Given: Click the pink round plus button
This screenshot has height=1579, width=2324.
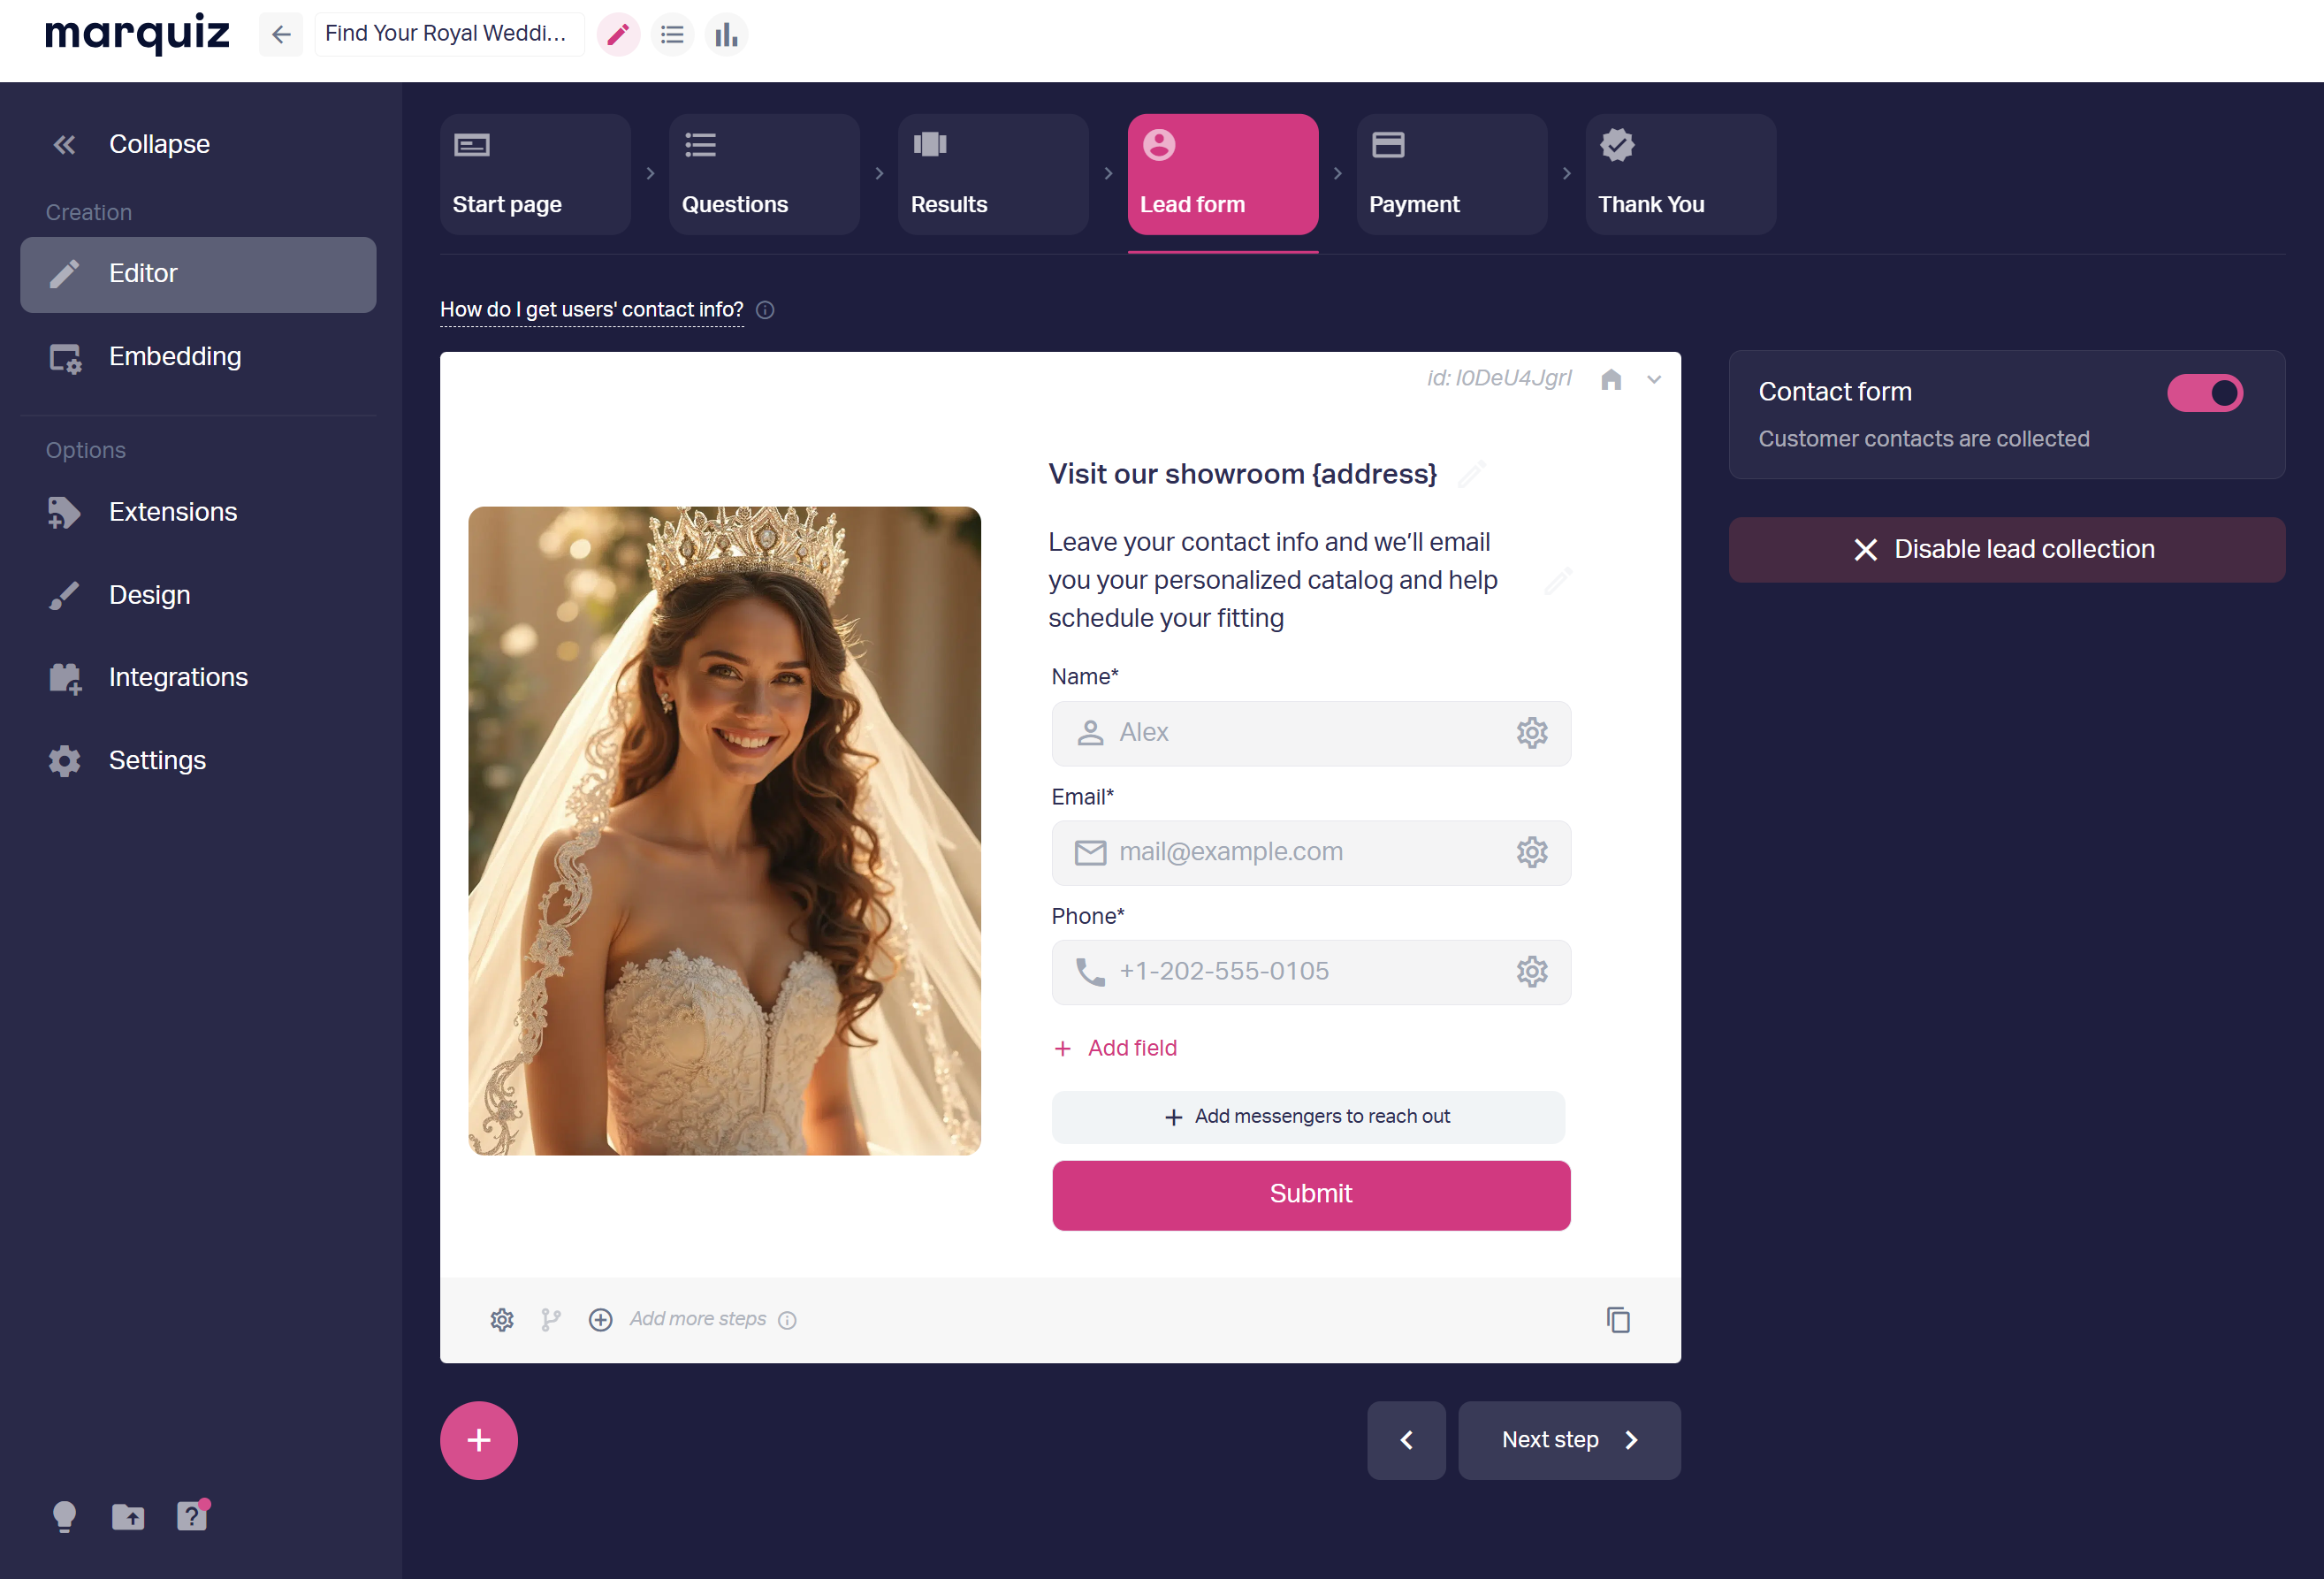Looking at the screenshot, I should pyautogui.click(x=479, y=1440).
